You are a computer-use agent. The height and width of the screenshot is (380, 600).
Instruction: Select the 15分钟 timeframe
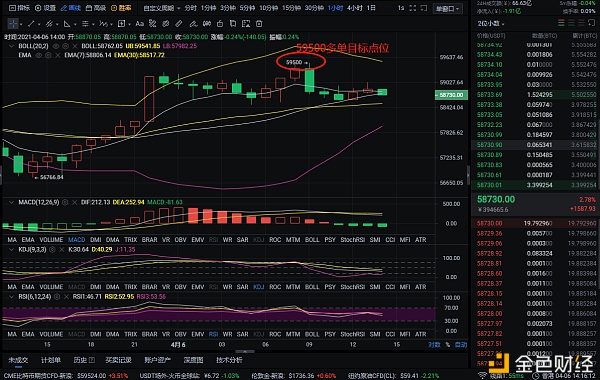292,8
